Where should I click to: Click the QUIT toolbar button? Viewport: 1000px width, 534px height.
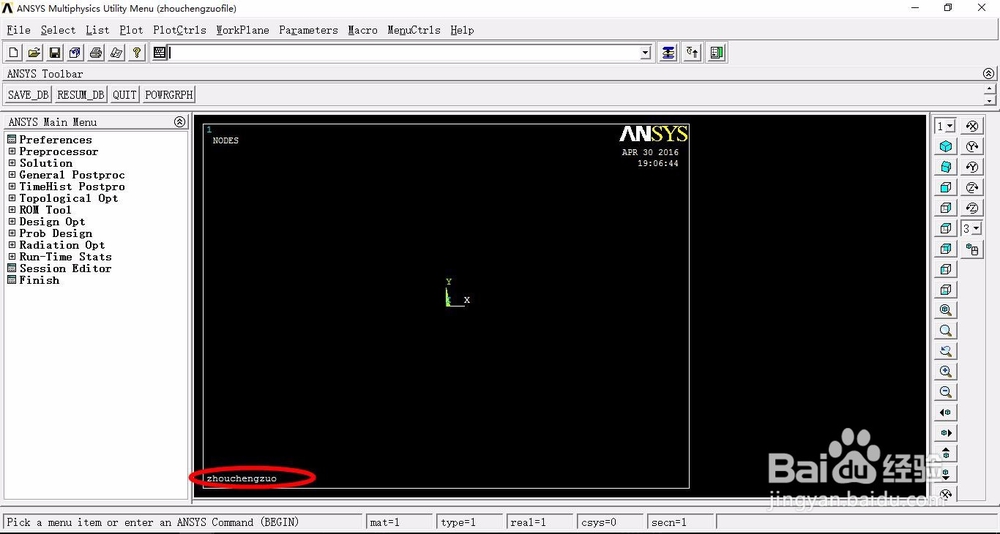(124, 94)
